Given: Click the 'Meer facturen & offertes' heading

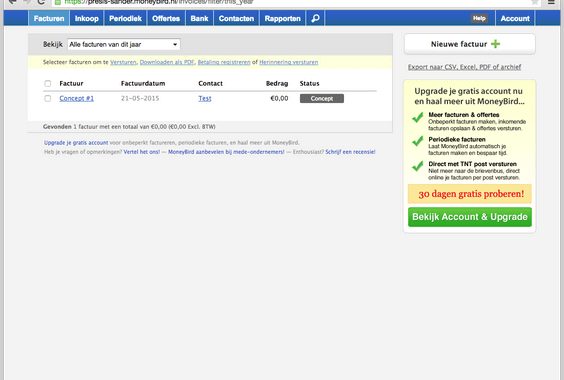Looking at the screenshot, I should (464, 115).
